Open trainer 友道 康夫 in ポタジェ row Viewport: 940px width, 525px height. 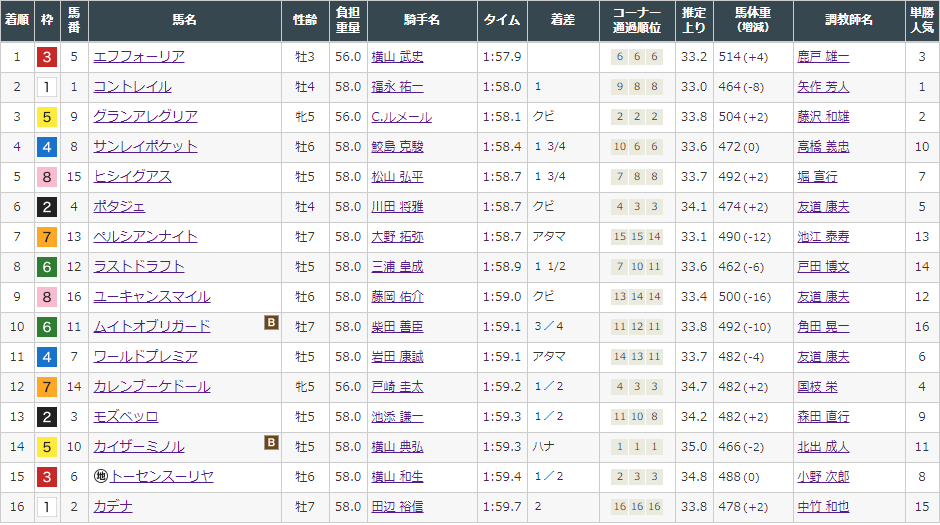pyautogui.click(x=823, y=206)
